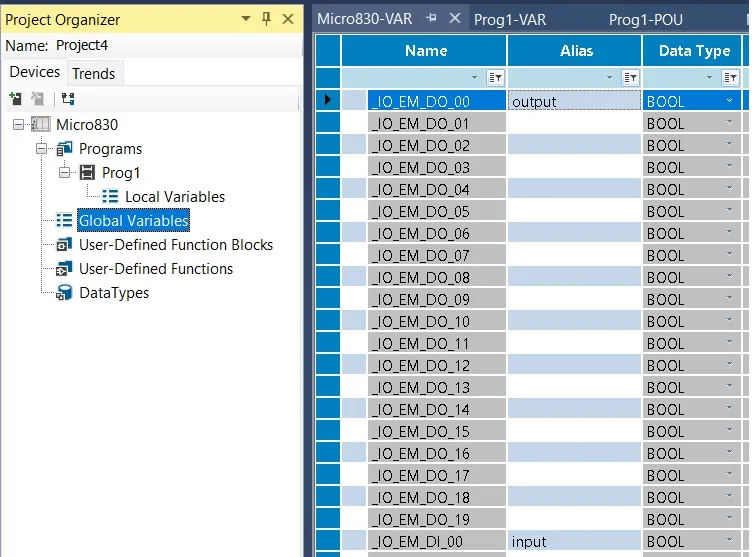Click the 'output' alias cell
The height and width of the screenshot is (557, 752).
[x=575, y=101]
